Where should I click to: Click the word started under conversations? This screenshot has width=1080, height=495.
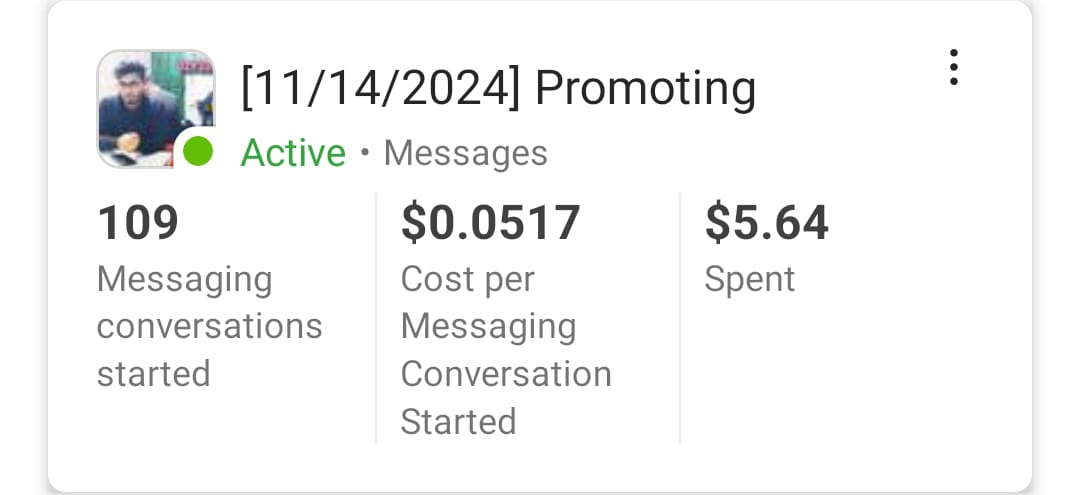(x=153, y=374)
